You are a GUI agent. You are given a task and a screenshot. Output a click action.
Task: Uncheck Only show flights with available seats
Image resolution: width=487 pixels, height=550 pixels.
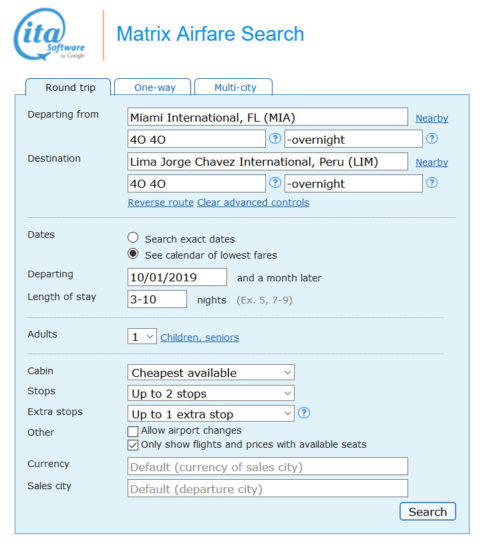pos(133,445)
